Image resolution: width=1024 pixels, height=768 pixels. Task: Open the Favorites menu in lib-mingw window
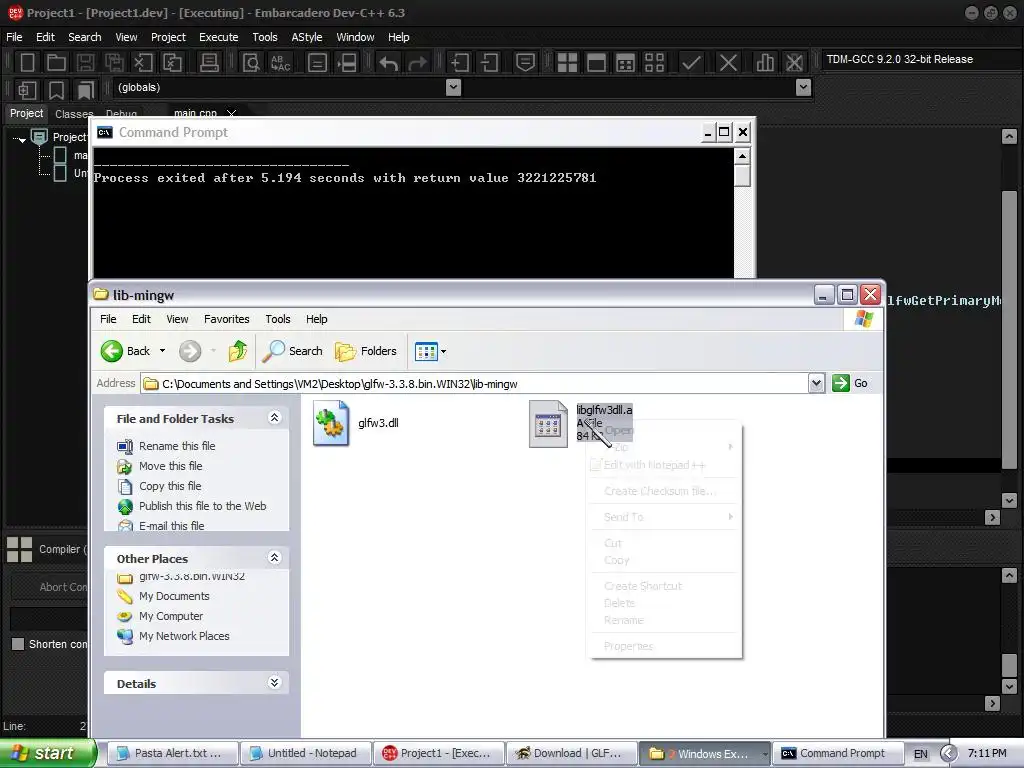point(227,319)
